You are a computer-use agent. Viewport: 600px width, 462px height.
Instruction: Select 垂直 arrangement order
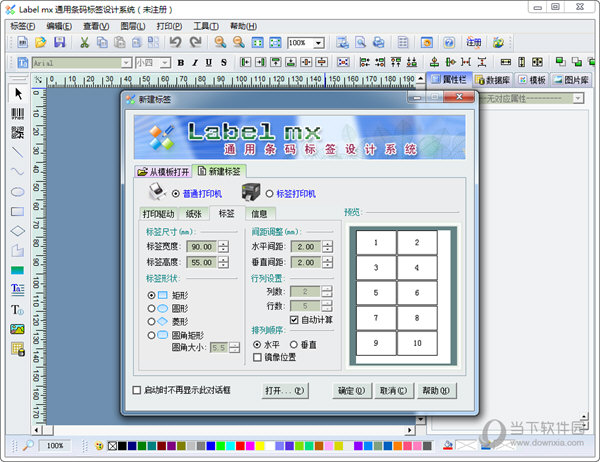click(293, 344)
